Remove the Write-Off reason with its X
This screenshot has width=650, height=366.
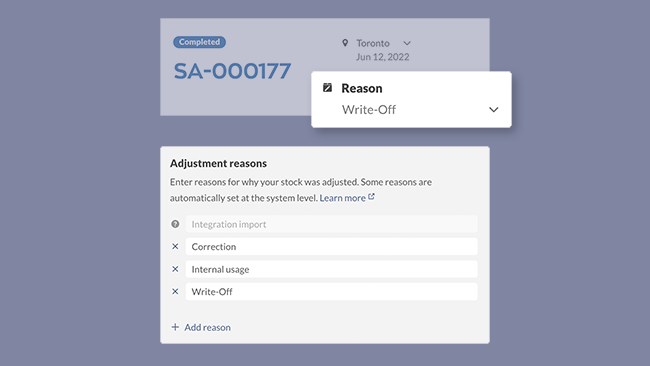pos(175,291)
